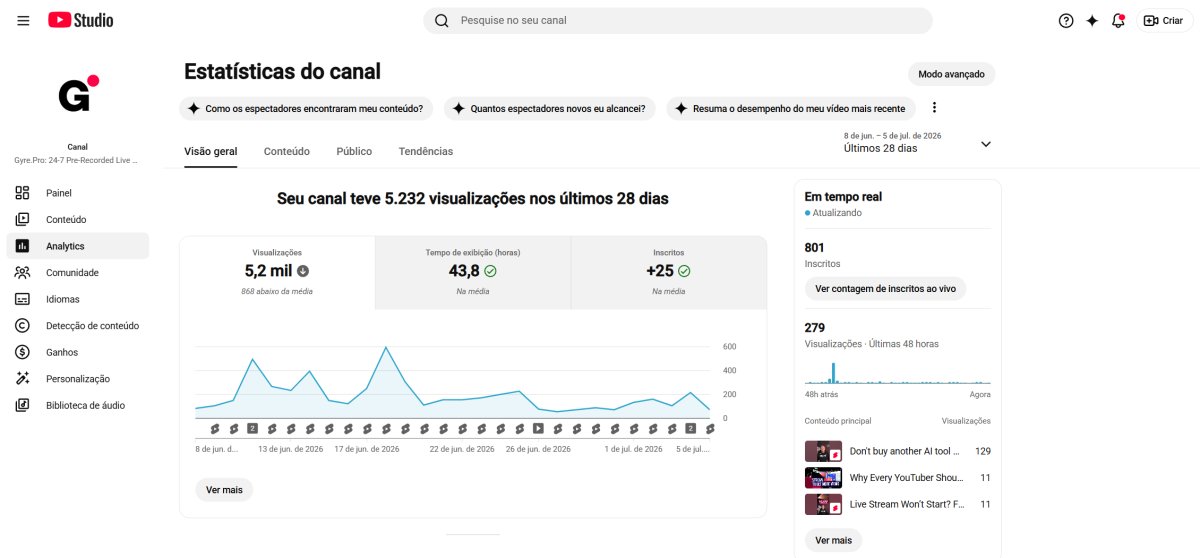
Task: Open Painel in the sidebar
Action: pyautogui.click(x=77, y=193)
